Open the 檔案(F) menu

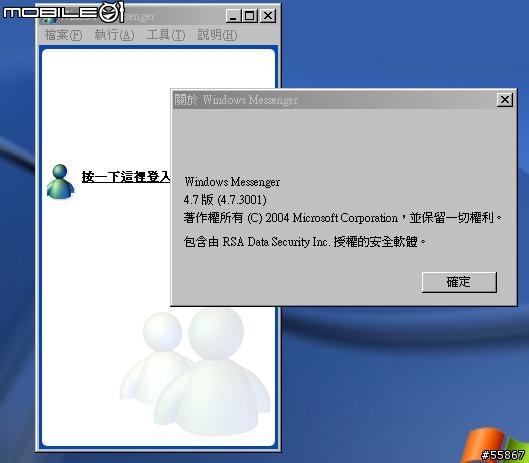63,35
